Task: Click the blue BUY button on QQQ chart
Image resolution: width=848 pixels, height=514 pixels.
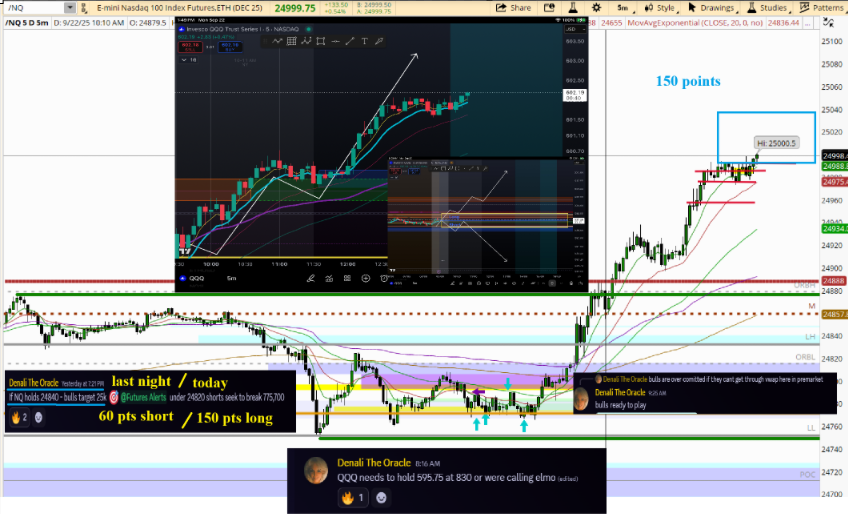Action: [x=229, y=47]
